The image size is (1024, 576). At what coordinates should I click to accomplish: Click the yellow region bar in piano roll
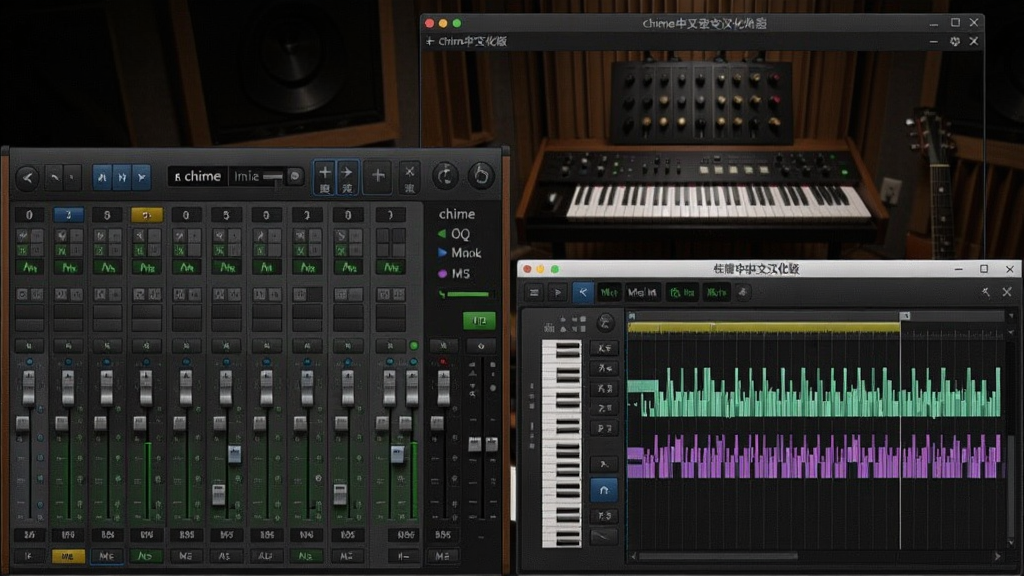[x=763, y=328]
